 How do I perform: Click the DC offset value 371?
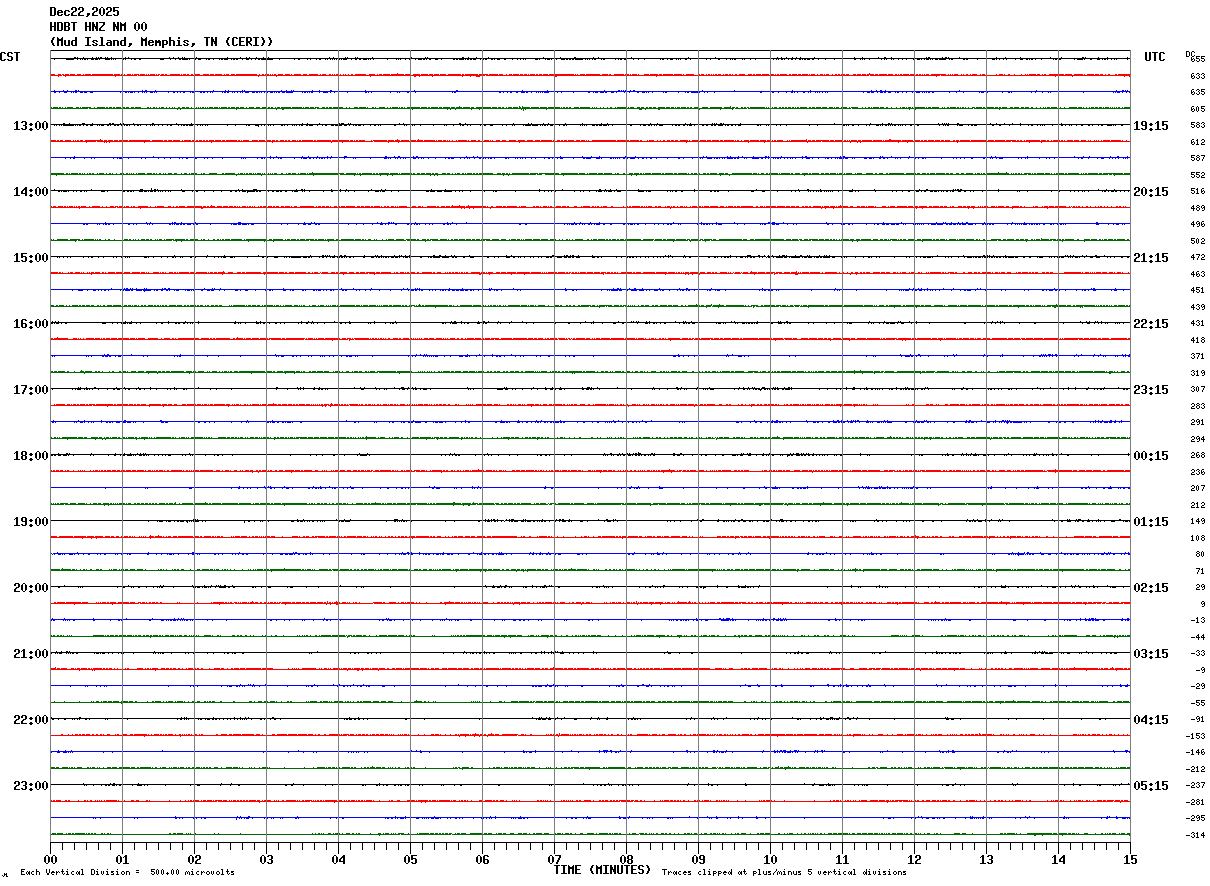pyautogui.click(x=1198, y=357)
